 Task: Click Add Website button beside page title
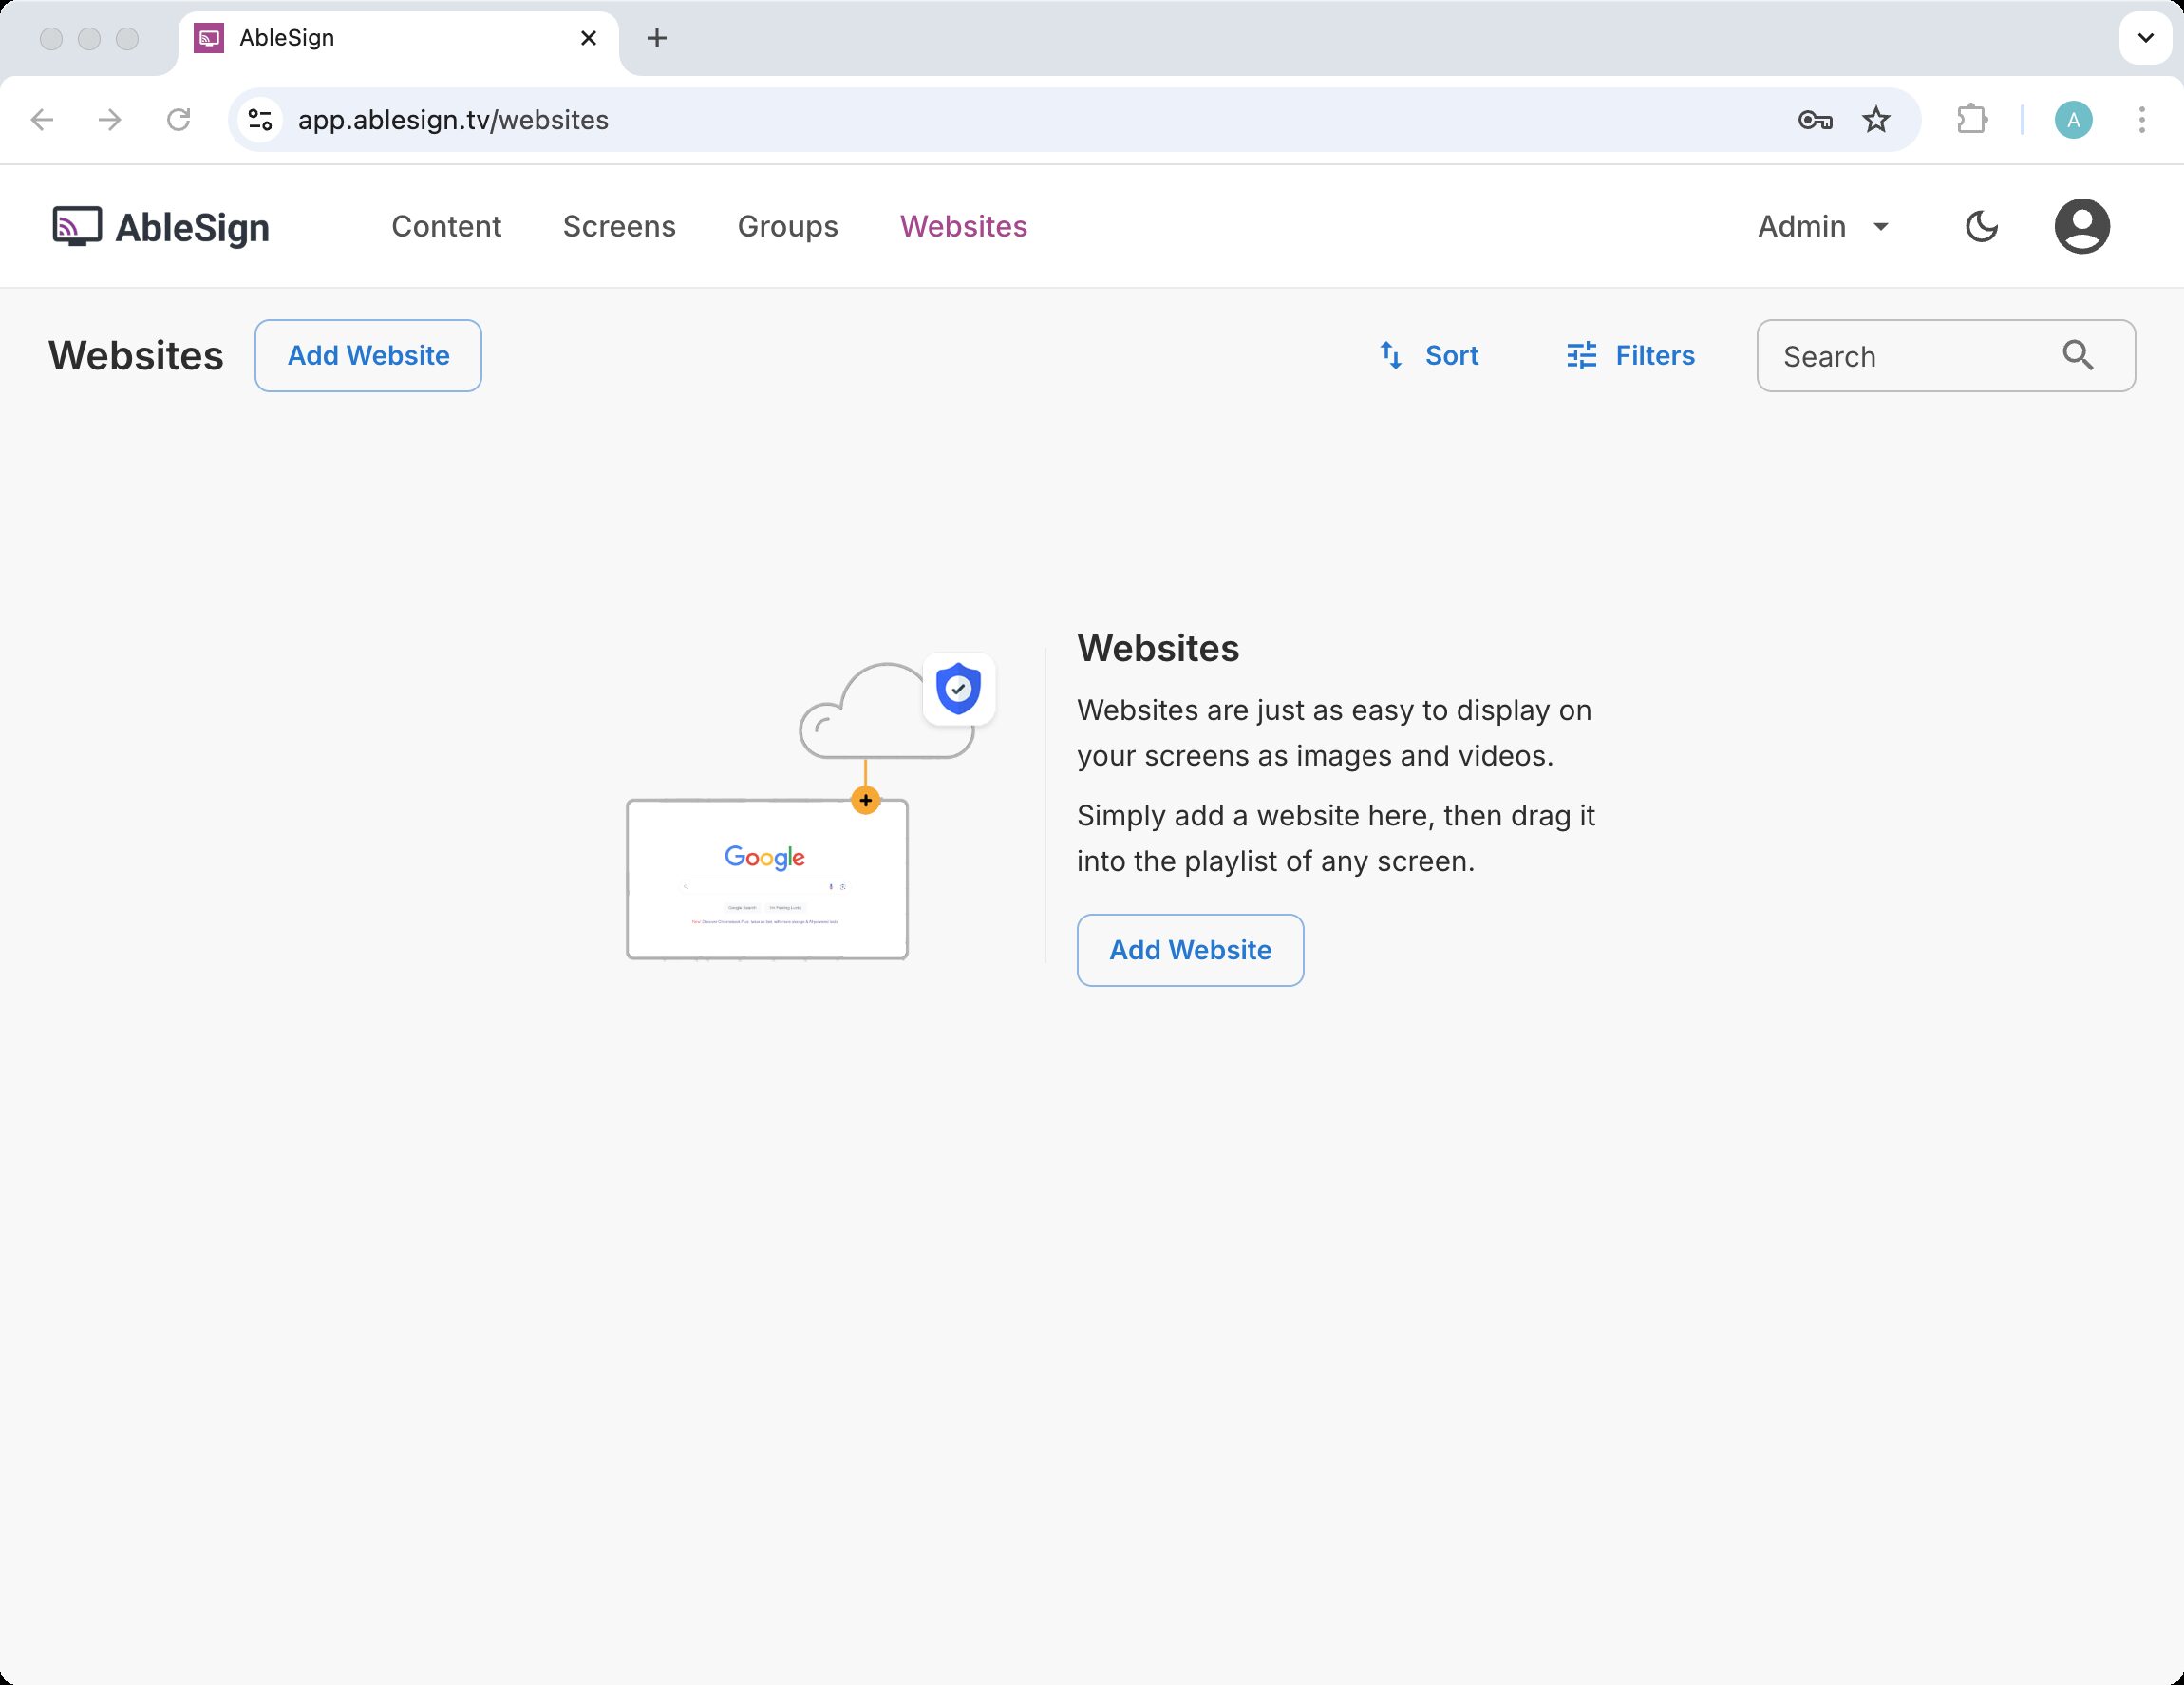(x=368, y=355)
